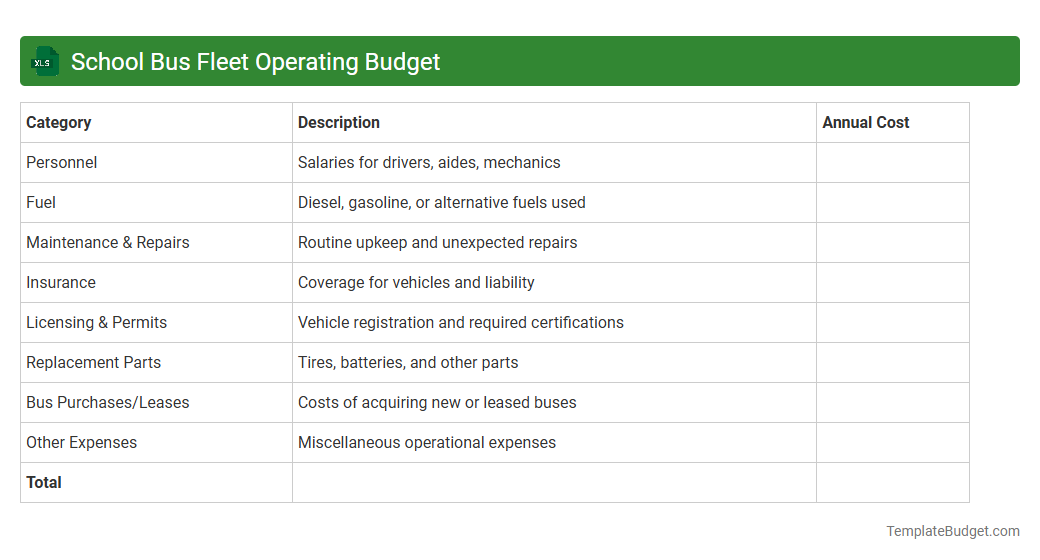Screen dimensions: 1040x560
Task: Select the Bus Purchases/Leases cell
Action: point(157,403)
